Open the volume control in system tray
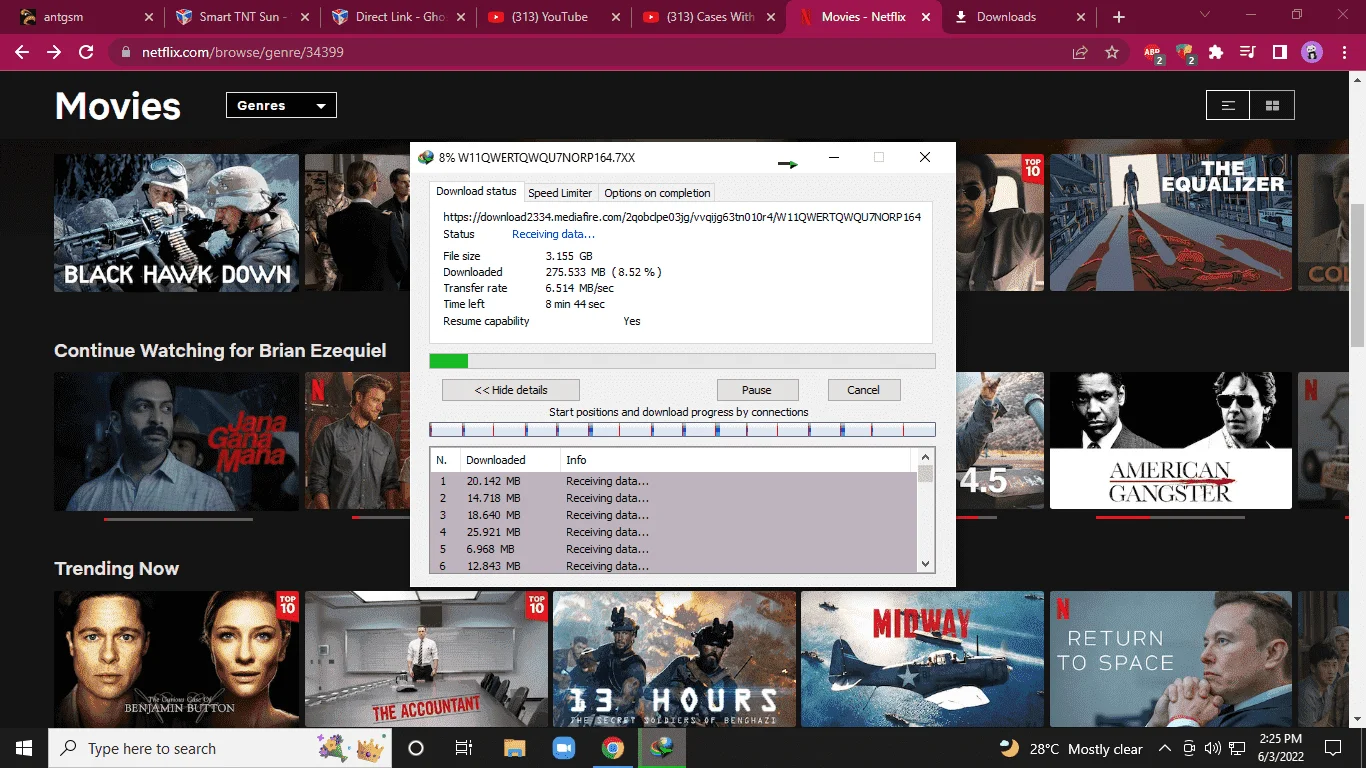1366x768 pixels. pyautogui.click(x=1212, y=748)
